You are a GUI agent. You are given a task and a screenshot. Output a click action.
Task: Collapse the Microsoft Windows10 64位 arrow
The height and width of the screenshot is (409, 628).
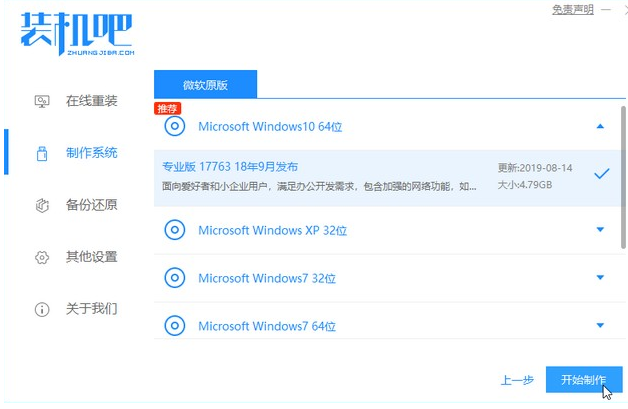pyautogui.click(x=600, y=127)
